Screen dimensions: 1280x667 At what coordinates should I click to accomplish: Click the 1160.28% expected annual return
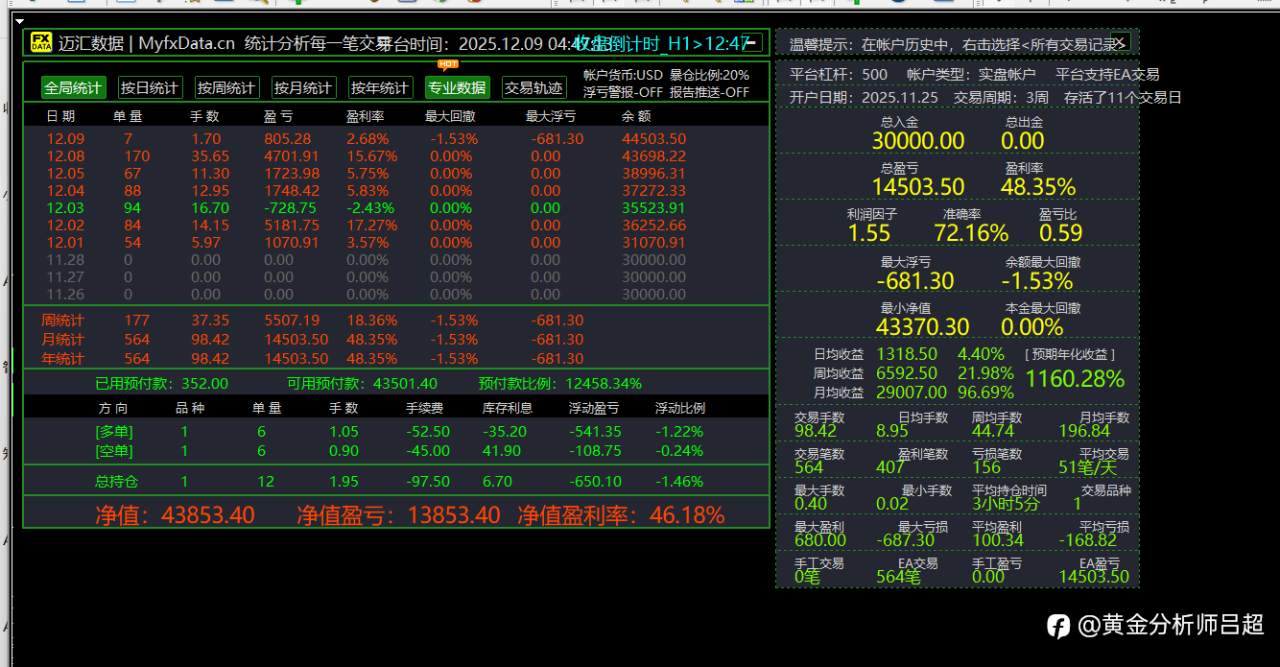click(x=1075, y=379)
